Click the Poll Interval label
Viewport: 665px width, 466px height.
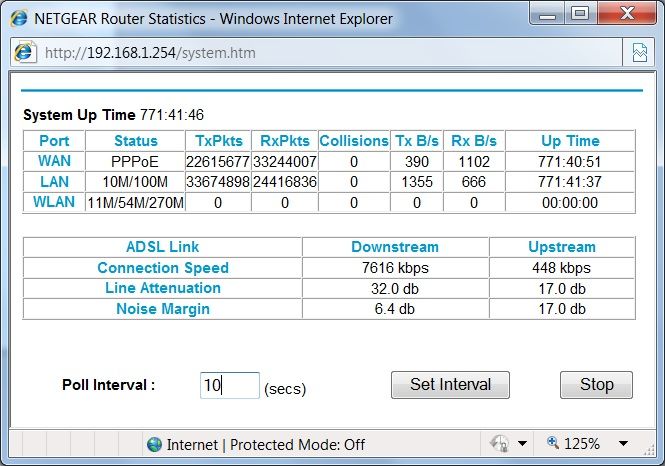tap(109, 385)
